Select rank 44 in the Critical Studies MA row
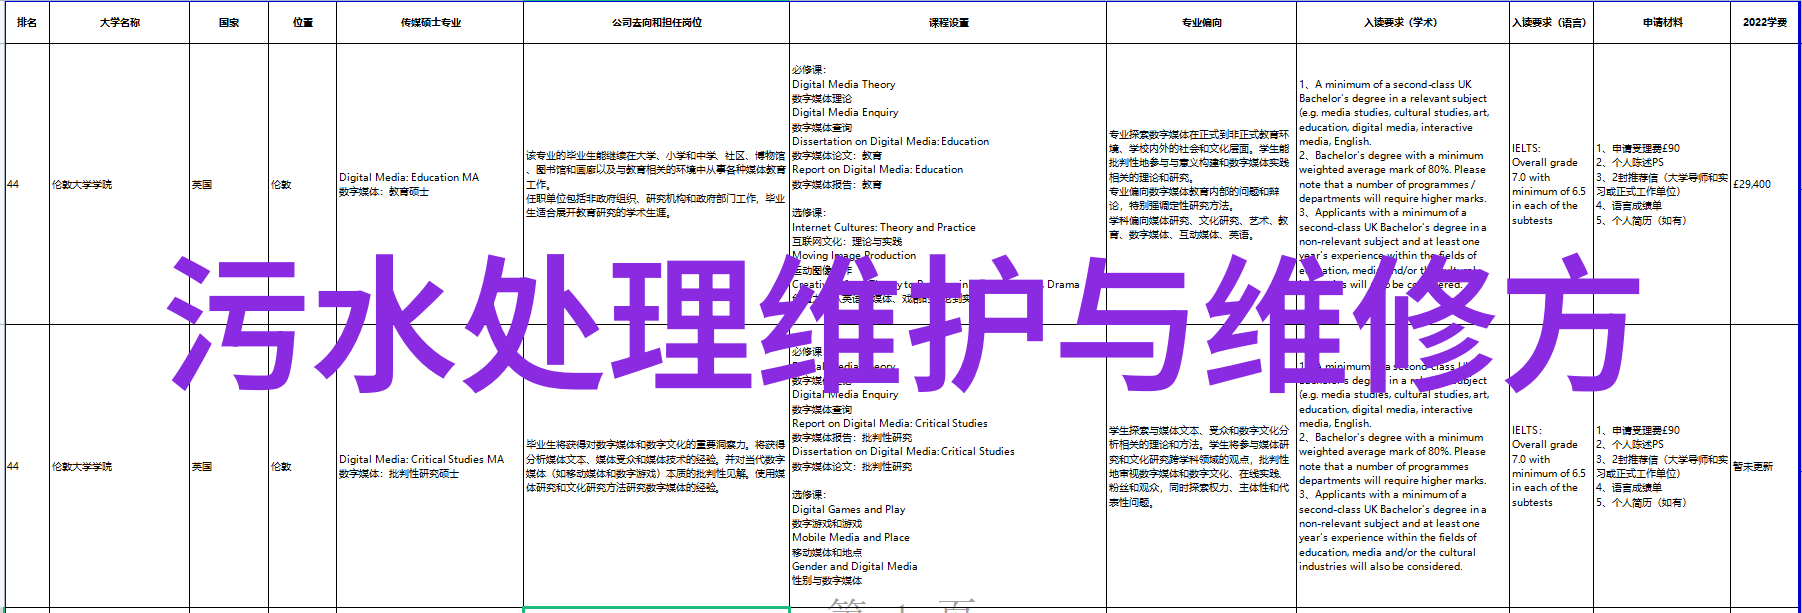Viewport: 1802px width, 613px height. 27,466
